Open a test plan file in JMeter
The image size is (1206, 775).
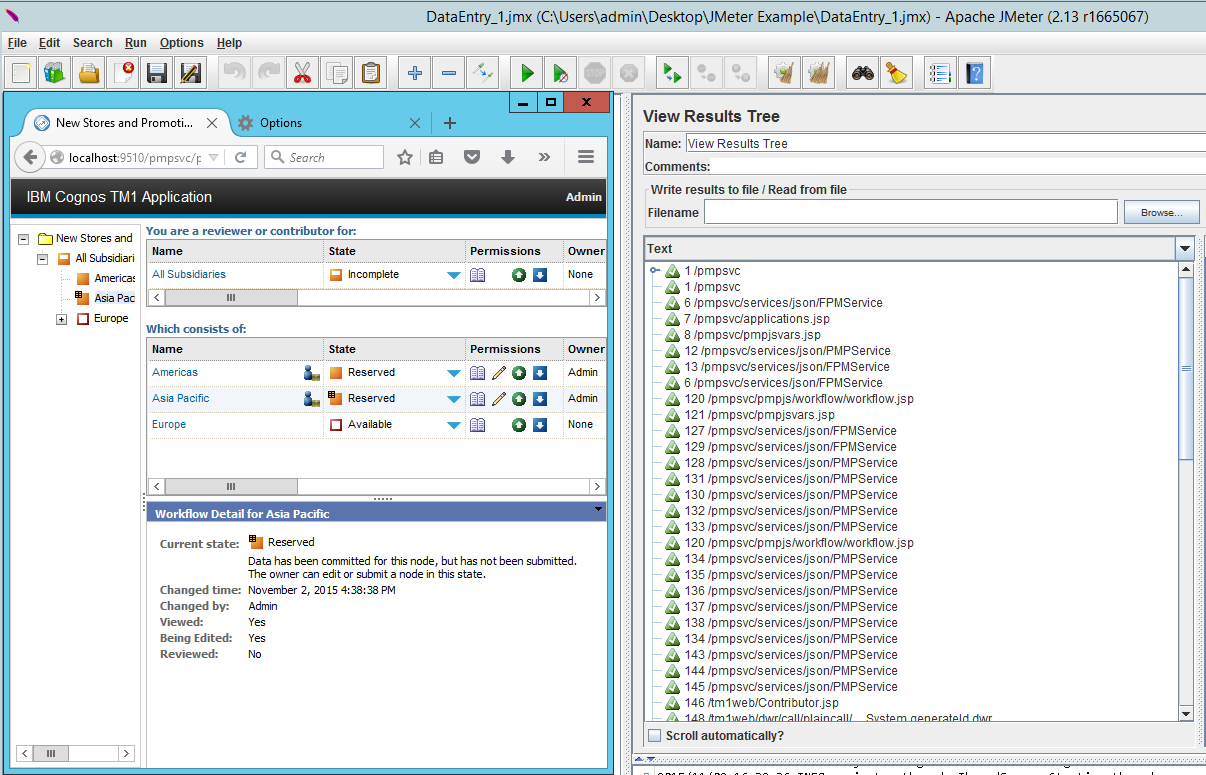[x=90, y=73]
